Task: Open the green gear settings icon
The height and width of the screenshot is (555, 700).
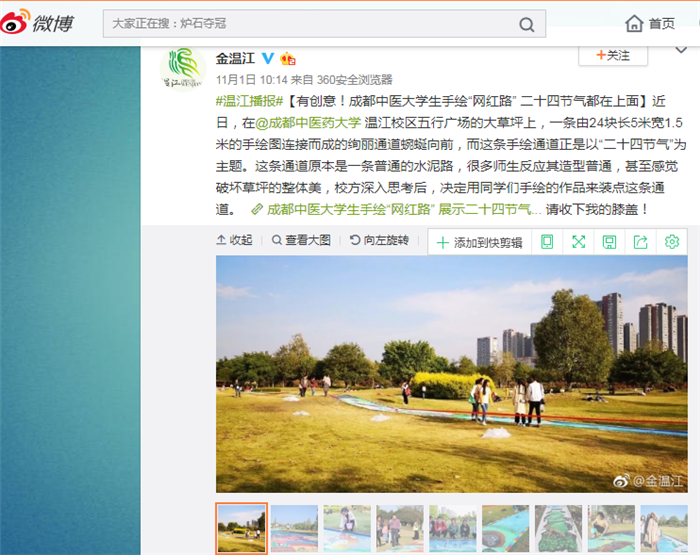Action: pyautogui.click(x=672, y=241)
